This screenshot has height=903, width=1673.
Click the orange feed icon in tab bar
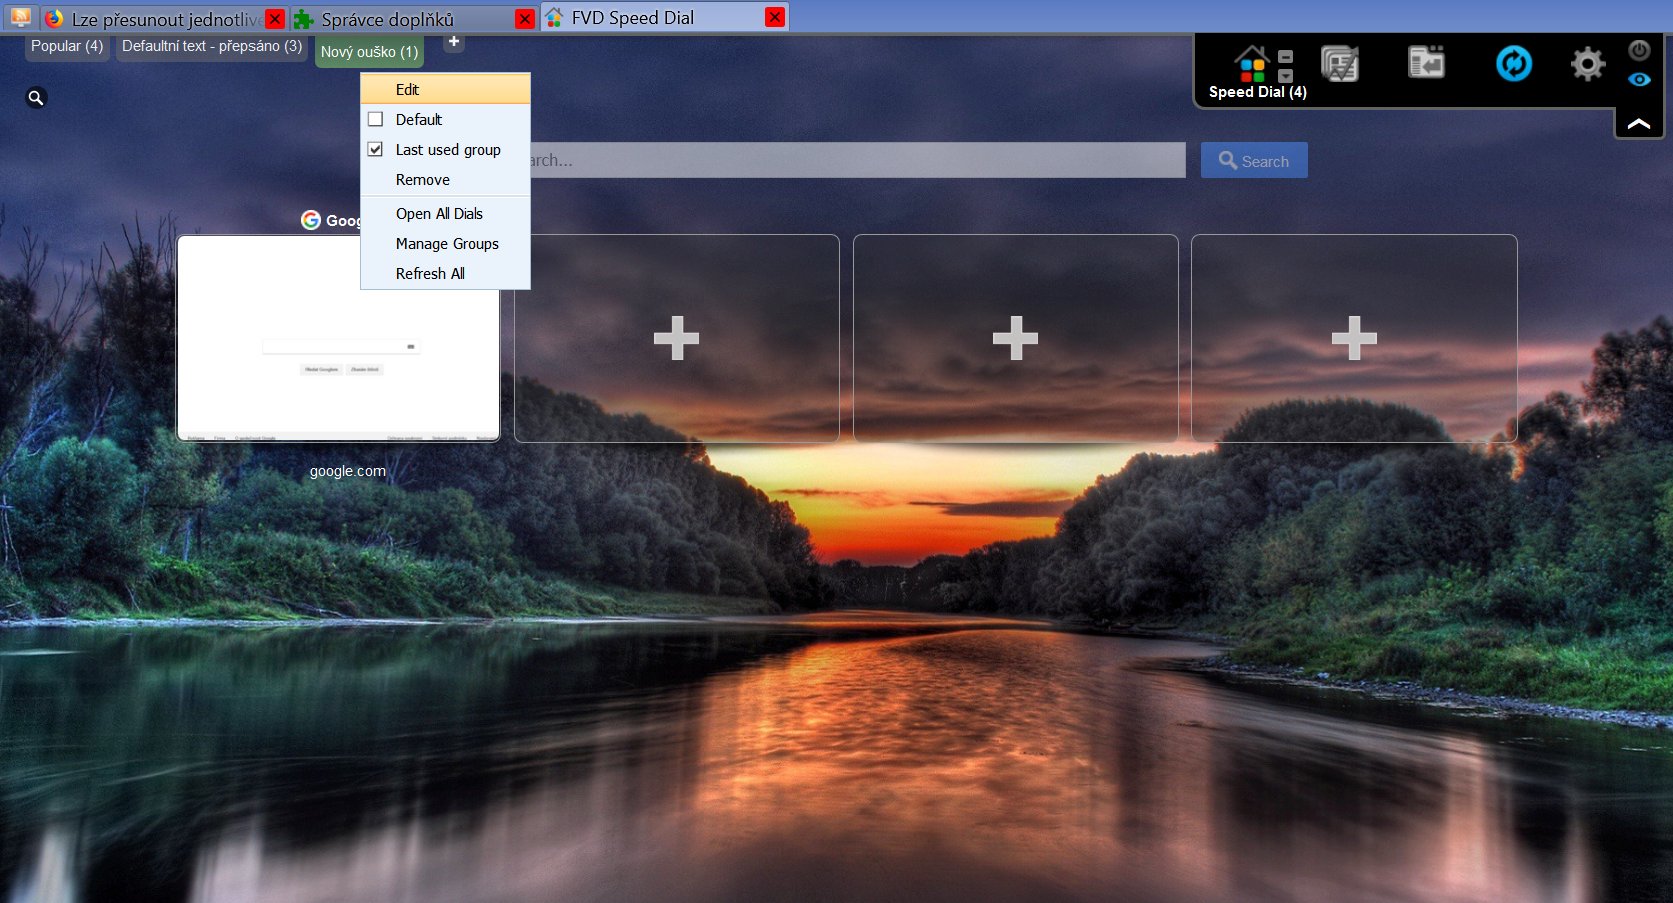point(20,17)
